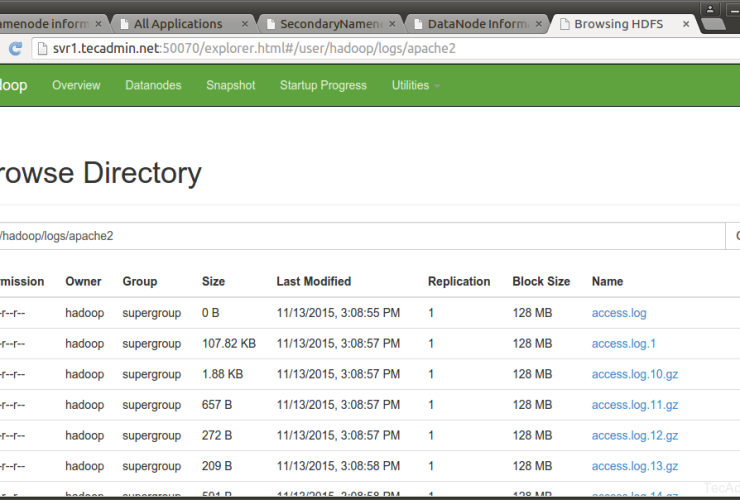The image size is (740, 500).
Task: Open the access.log.1 file link
Action: (624, 344)
